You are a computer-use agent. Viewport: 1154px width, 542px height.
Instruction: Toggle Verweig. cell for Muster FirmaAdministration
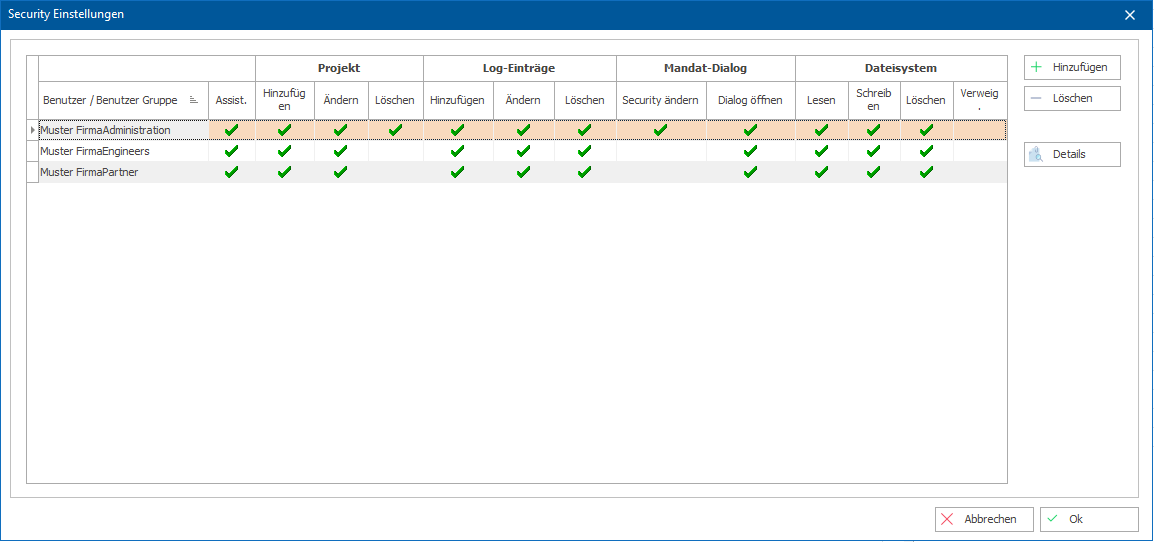tap(980, 130)
